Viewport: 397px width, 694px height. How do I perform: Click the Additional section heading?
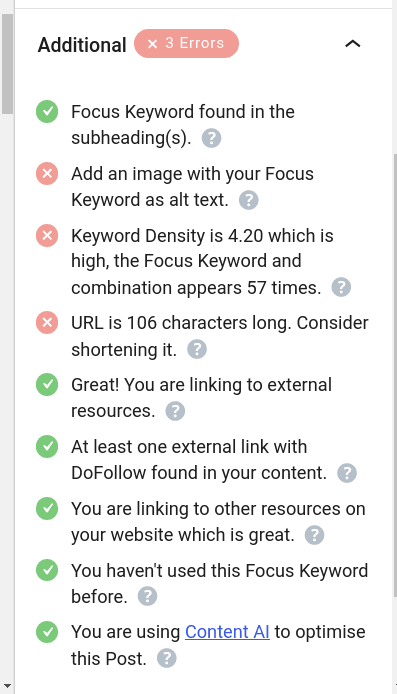[x=82, y=45]
